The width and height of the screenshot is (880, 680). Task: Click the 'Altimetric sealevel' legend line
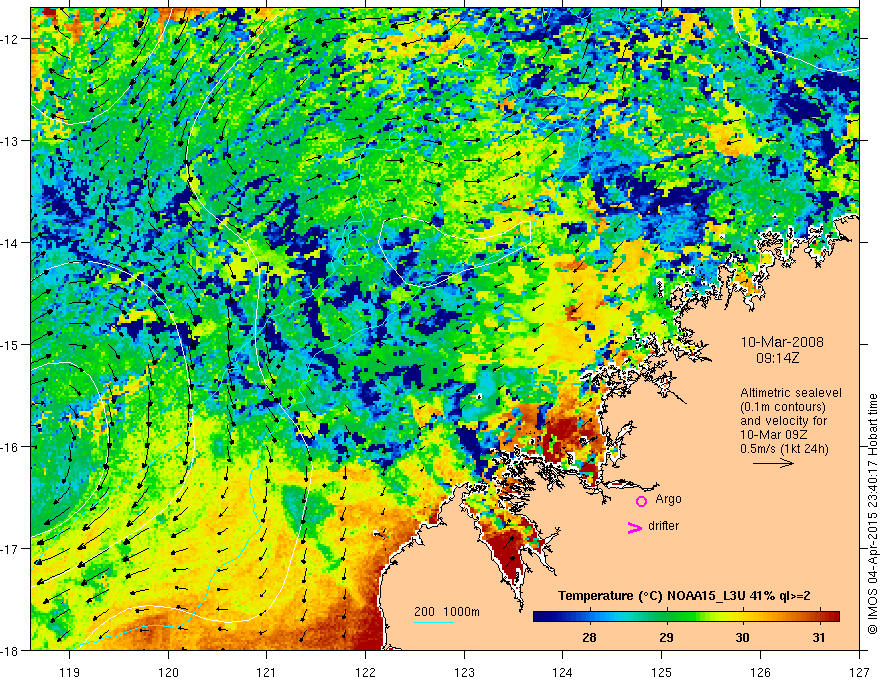click(791, 393)
